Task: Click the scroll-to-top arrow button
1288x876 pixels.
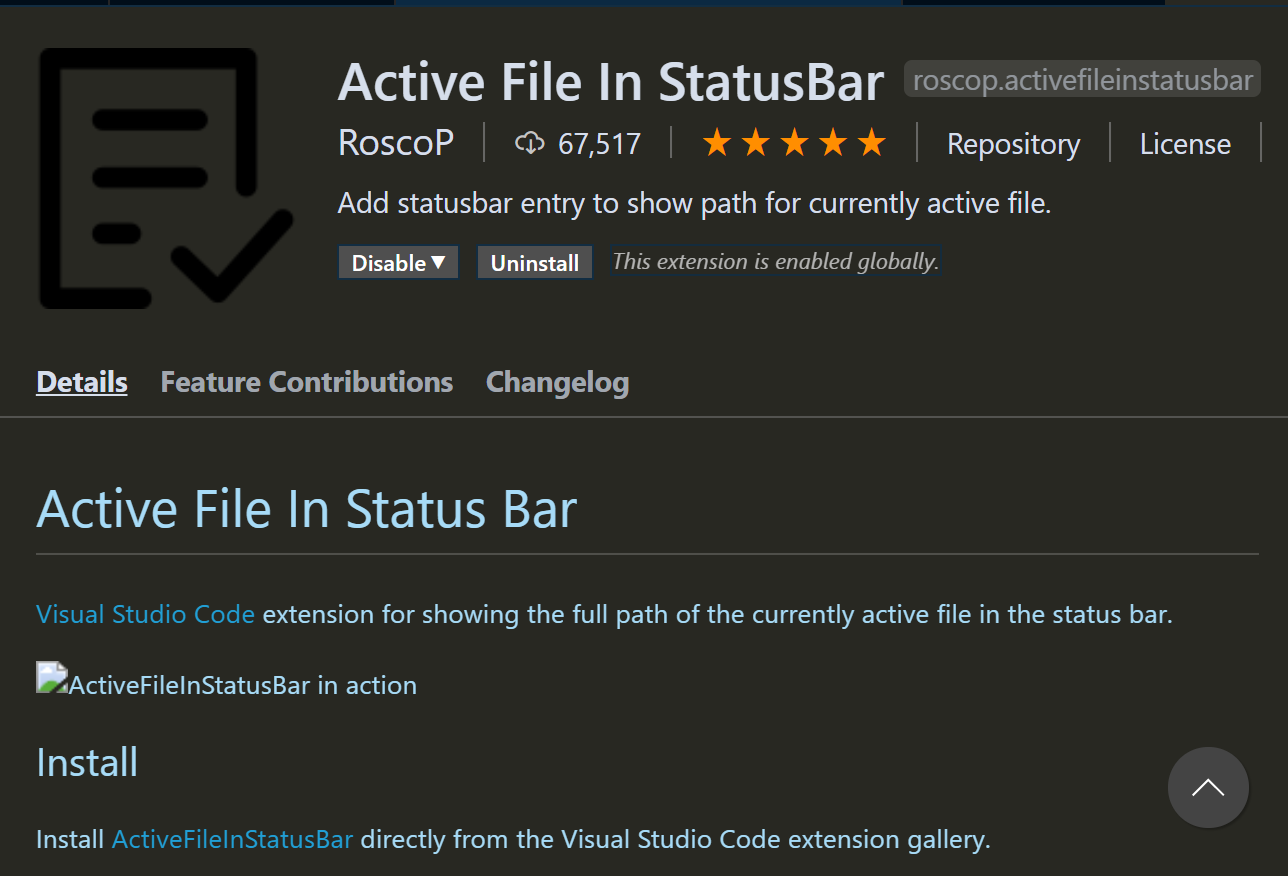Action: coord(1208,788)
